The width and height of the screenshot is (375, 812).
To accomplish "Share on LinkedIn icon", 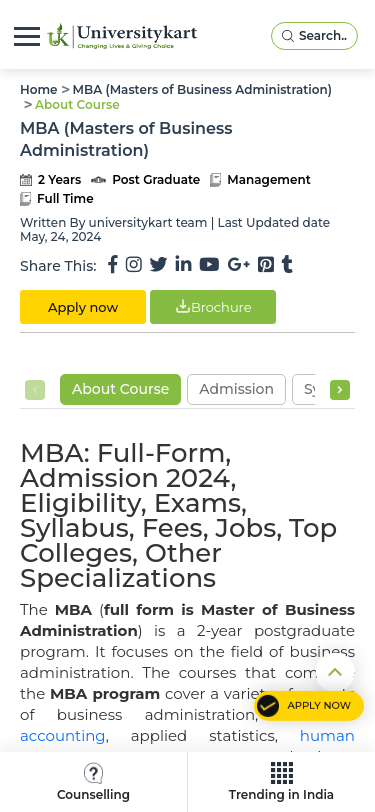I will pos(183,264).
